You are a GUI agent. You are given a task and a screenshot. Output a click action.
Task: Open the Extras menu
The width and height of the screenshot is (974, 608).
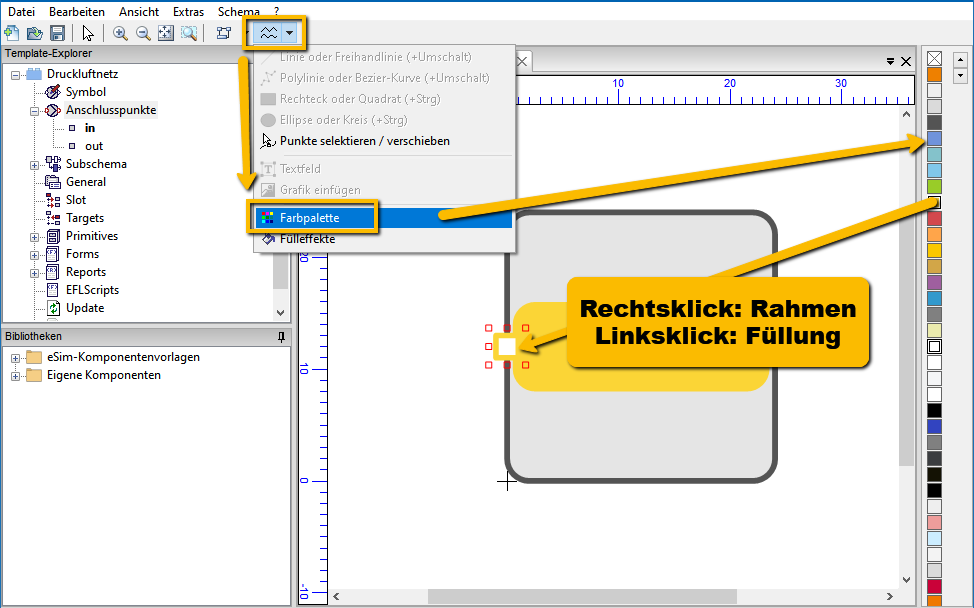click(x=188, y=12)
